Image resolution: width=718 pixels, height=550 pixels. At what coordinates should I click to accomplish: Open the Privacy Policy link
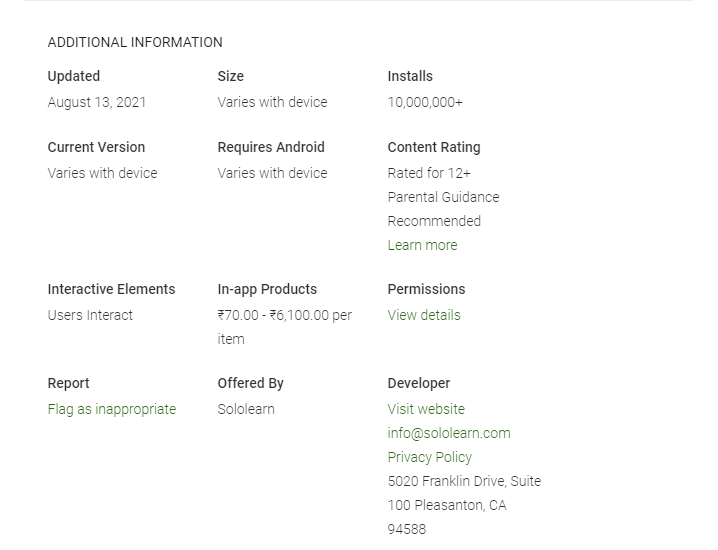pyautogui.click(x=429, y=457)
